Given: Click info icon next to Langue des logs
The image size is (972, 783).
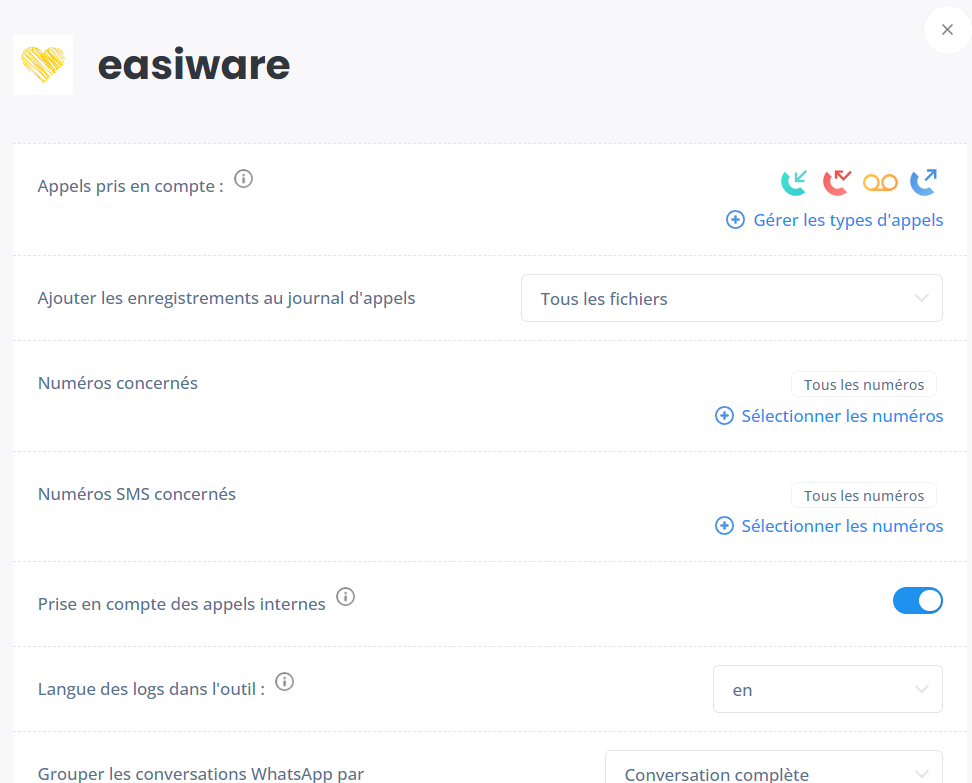Looking at the screenshot, I should point(285,681).
